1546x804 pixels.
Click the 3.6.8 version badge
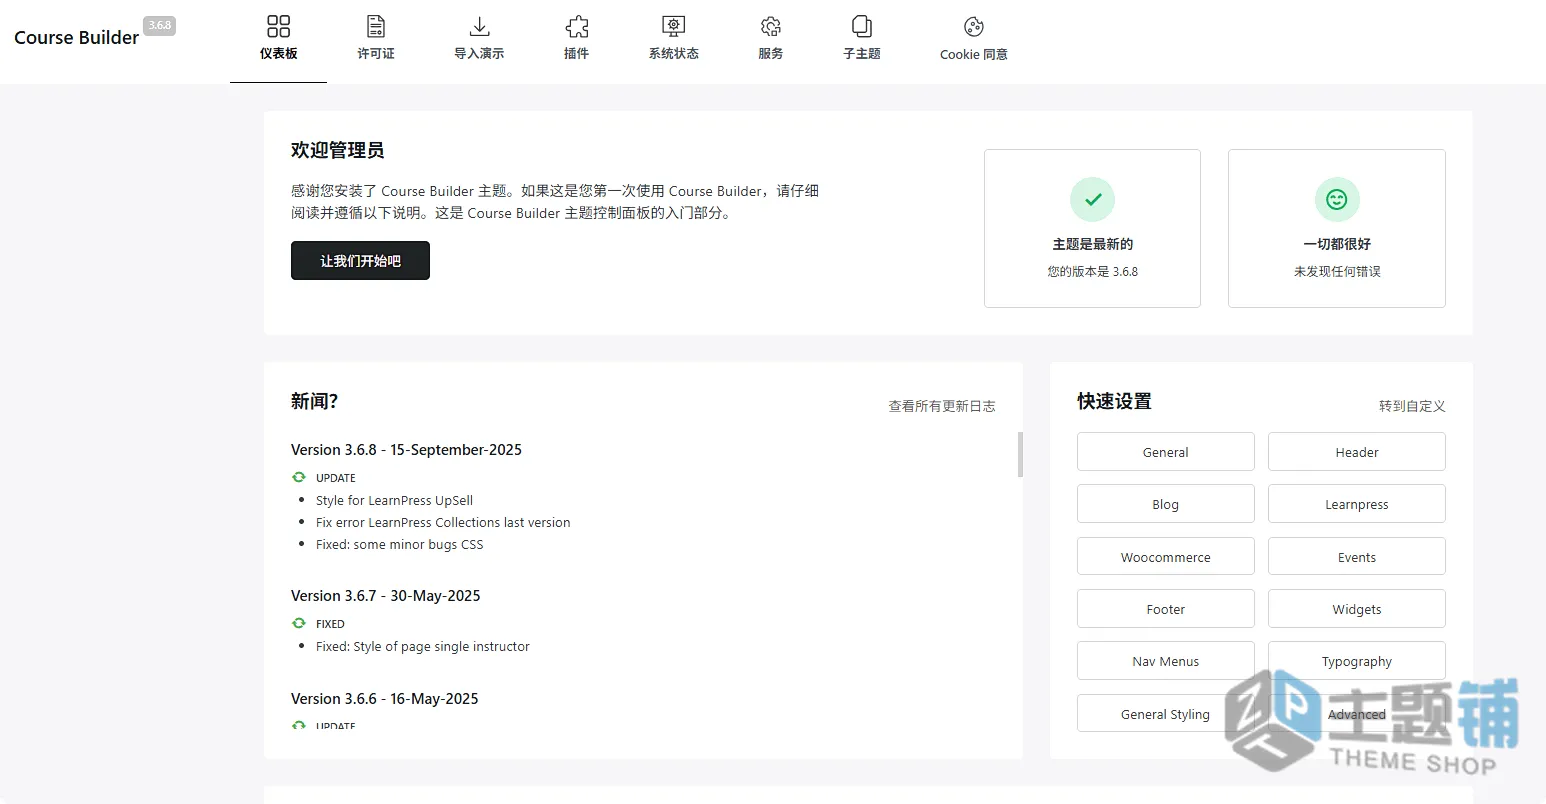pyautogui.click(x=159, y=25)
